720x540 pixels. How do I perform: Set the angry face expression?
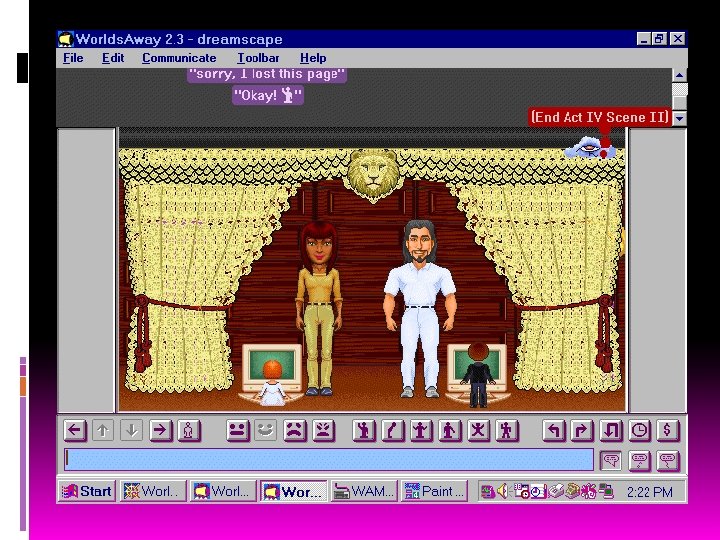tap(324, 431)
